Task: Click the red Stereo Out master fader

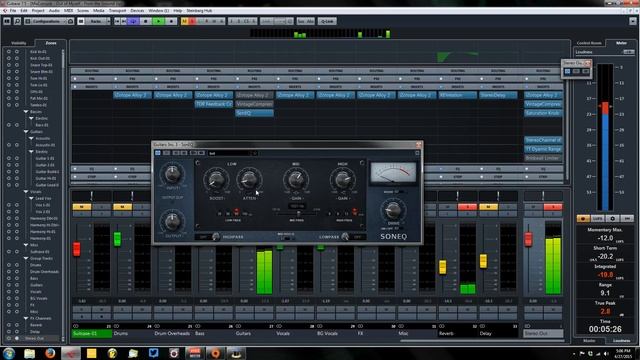Action: coord(529,239)
